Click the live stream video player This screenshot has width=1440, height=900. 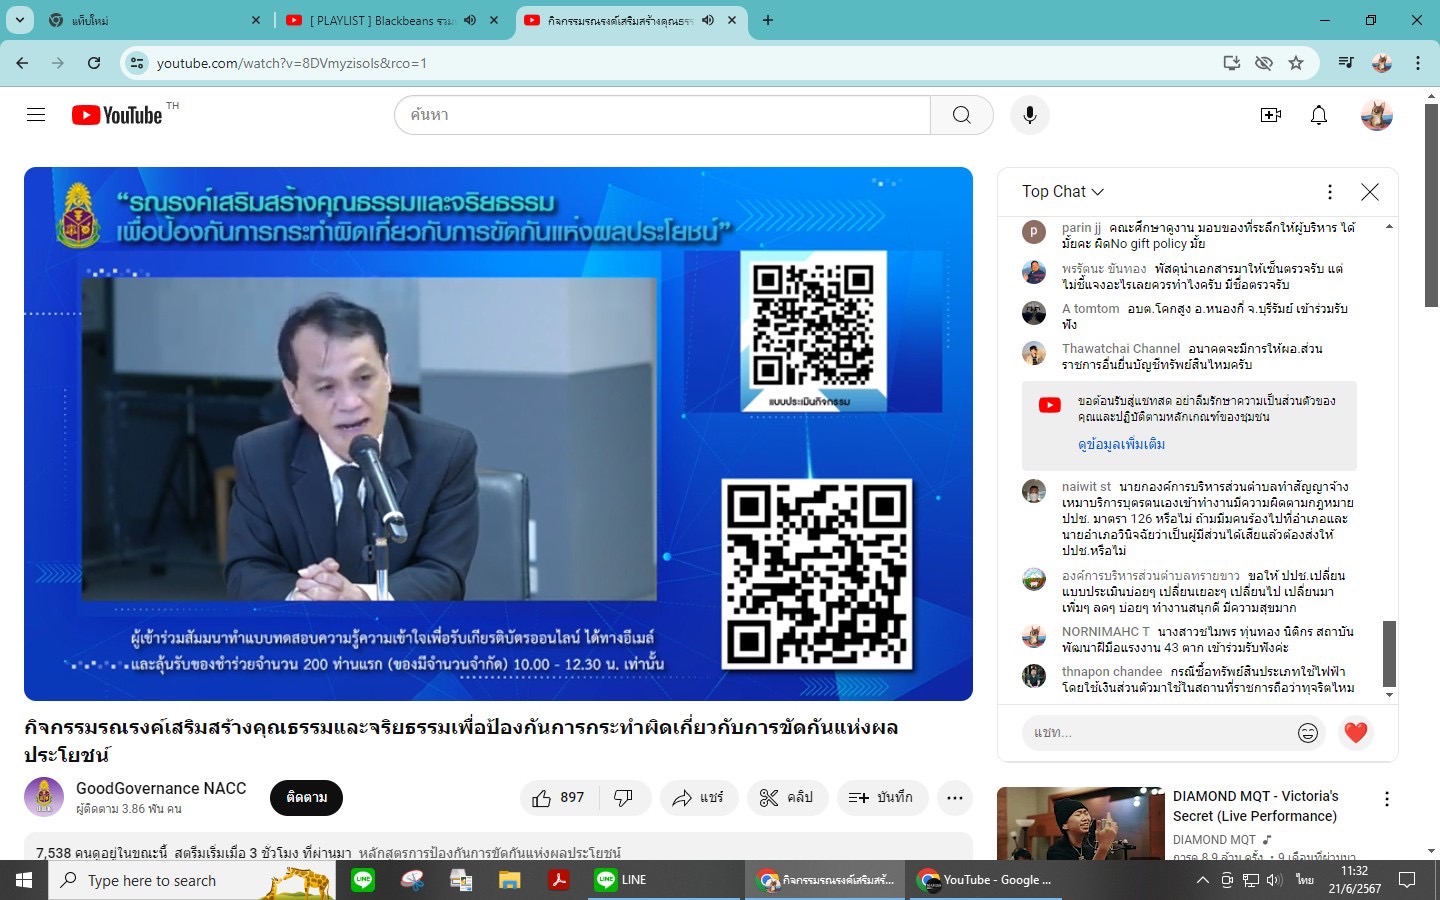(498, 434)
